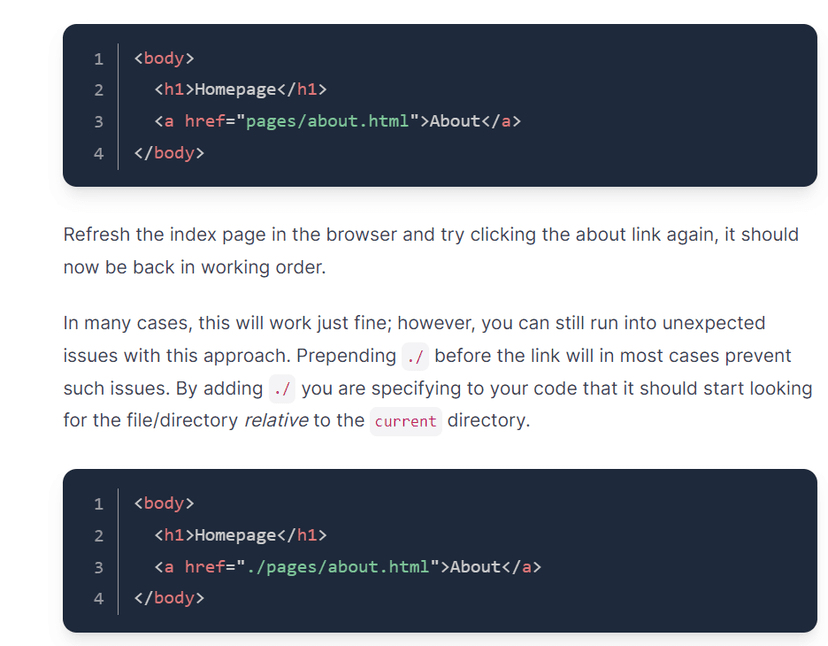Click About anchor text in first code block
This screenshot has height=646, width=828.
click(455, 121)
